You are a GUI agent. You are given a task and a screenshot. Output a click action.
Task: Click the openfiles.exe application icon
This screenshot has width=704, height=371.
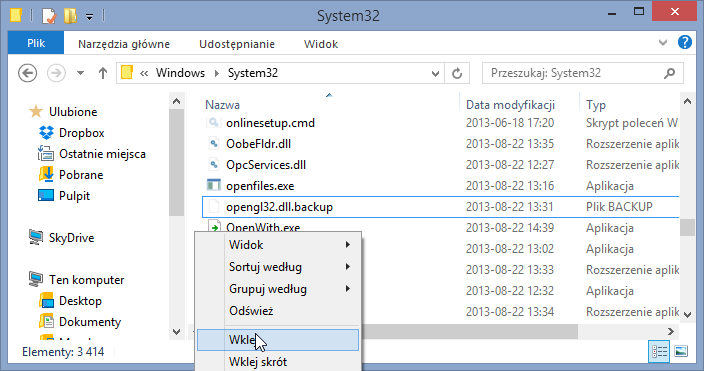point(213,186)
